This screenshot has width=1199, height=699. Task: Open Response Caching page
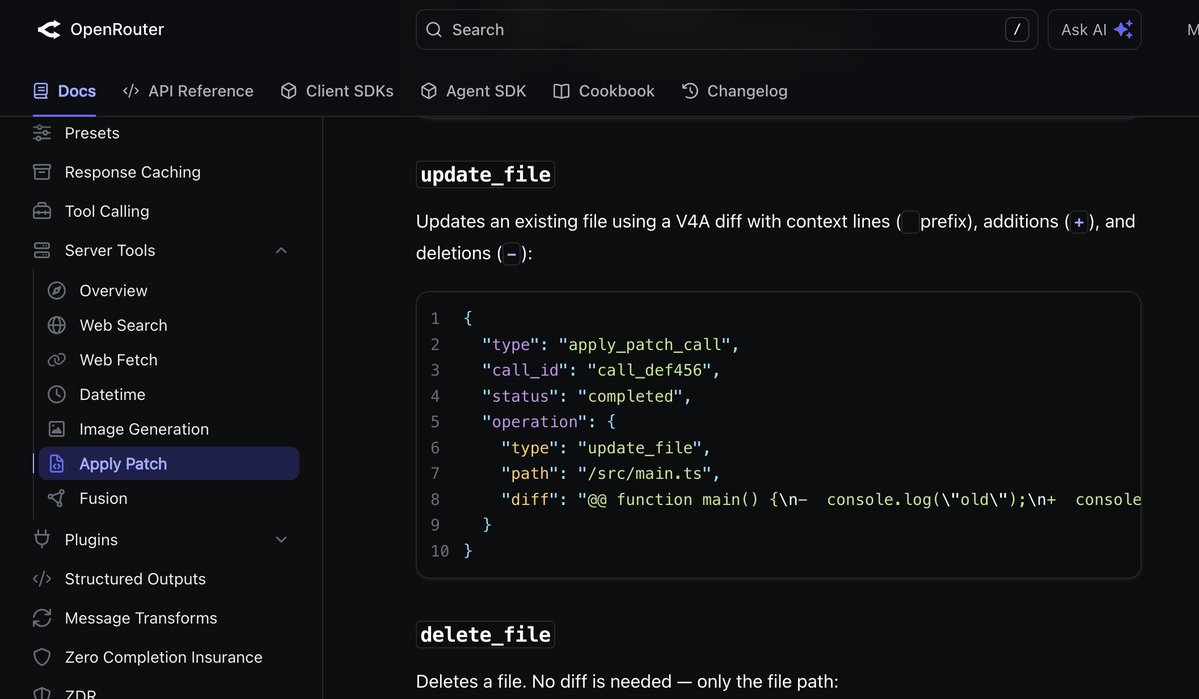pyautogui.click(x=132, y=172)
